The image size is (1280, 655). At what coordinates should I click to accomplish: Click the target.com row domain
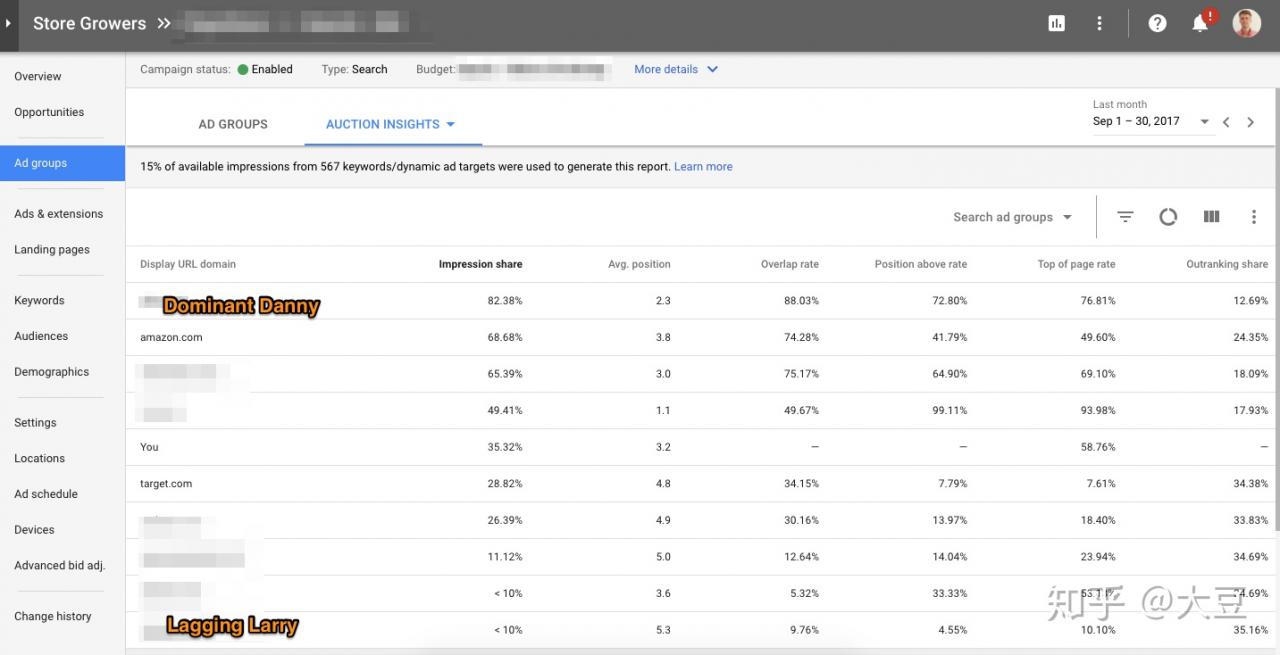pos(166,484)
